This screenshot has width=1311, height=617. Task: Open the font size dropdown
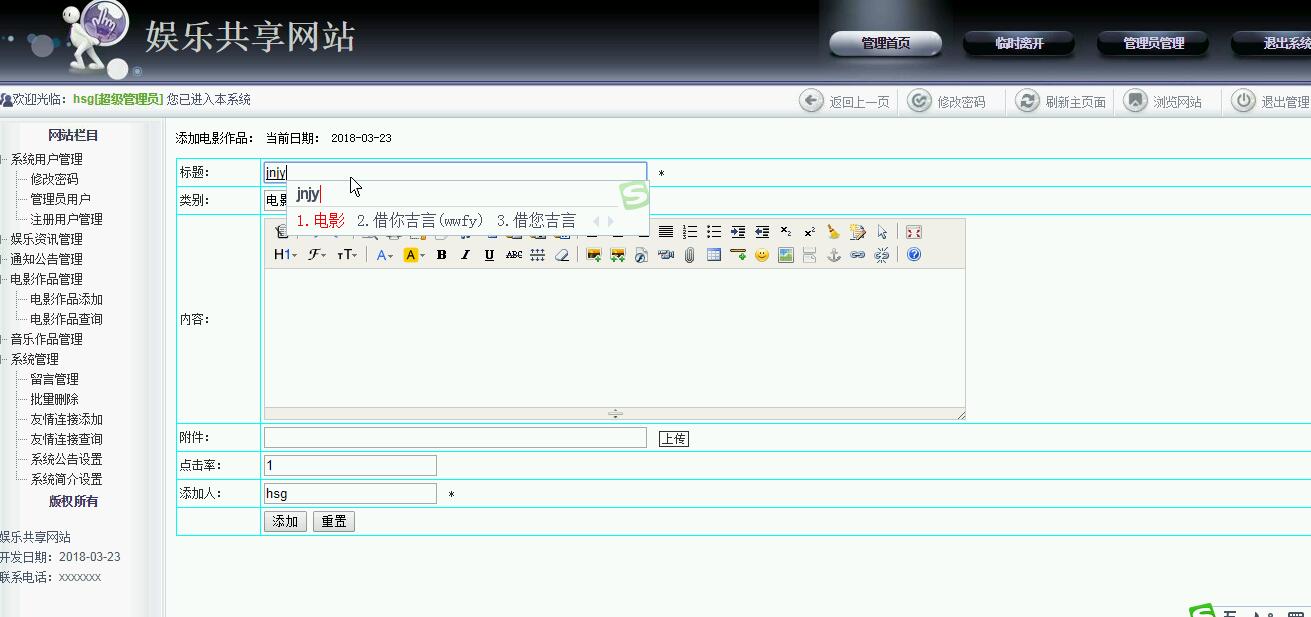(347, 255)
